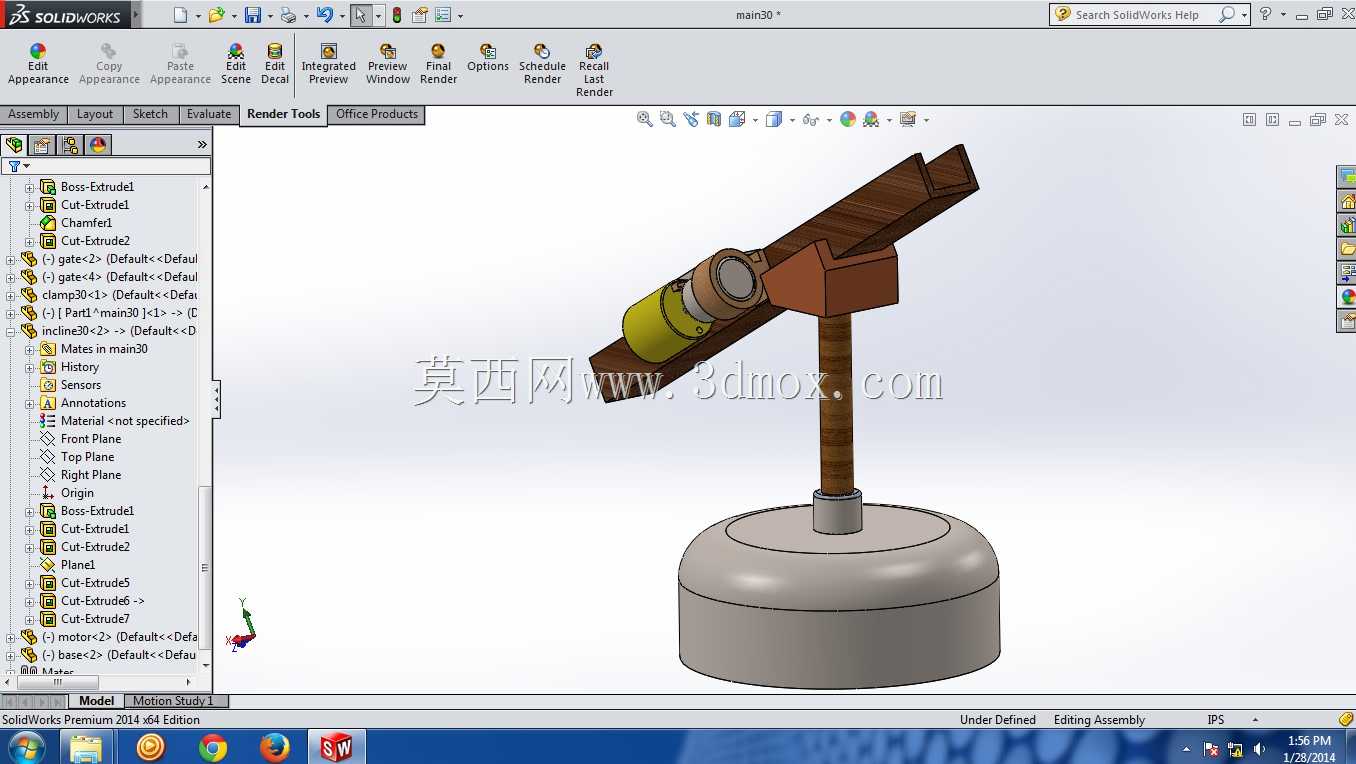This screenshot has height=764, width=1356.
Task: Expand the Annotations folder
Action: (x=30, y=403)
